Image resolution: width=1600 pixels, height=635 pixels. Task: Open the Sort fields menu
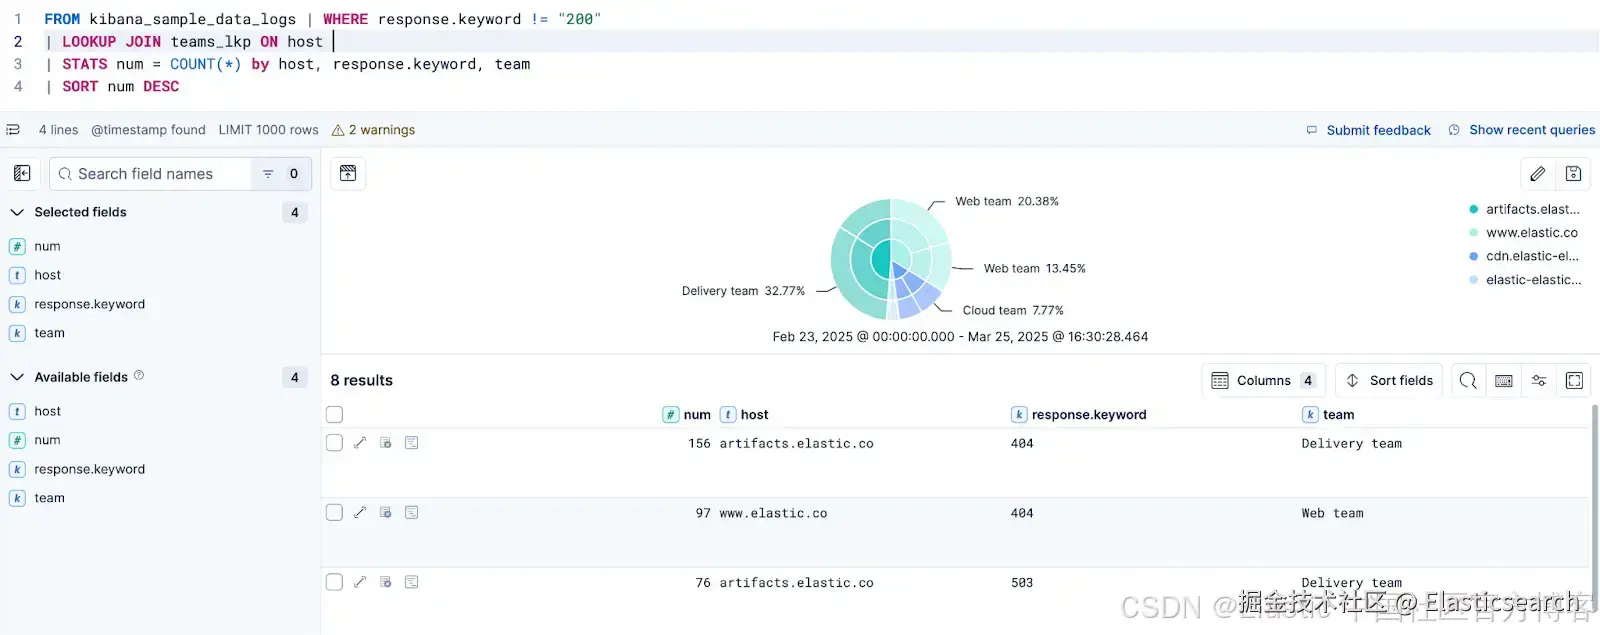click(1389, 380)
